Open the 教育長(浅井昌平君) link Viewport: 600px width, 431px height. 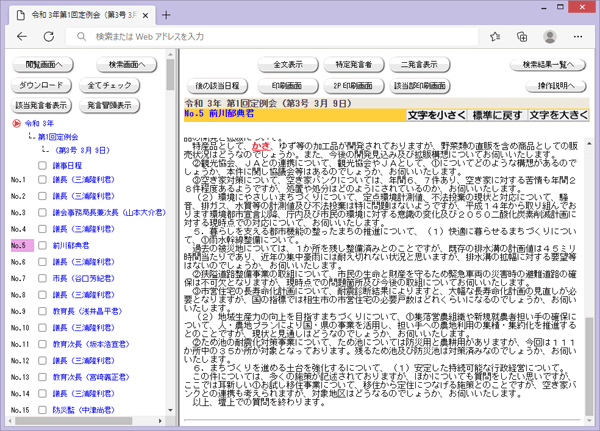(87, 311)
